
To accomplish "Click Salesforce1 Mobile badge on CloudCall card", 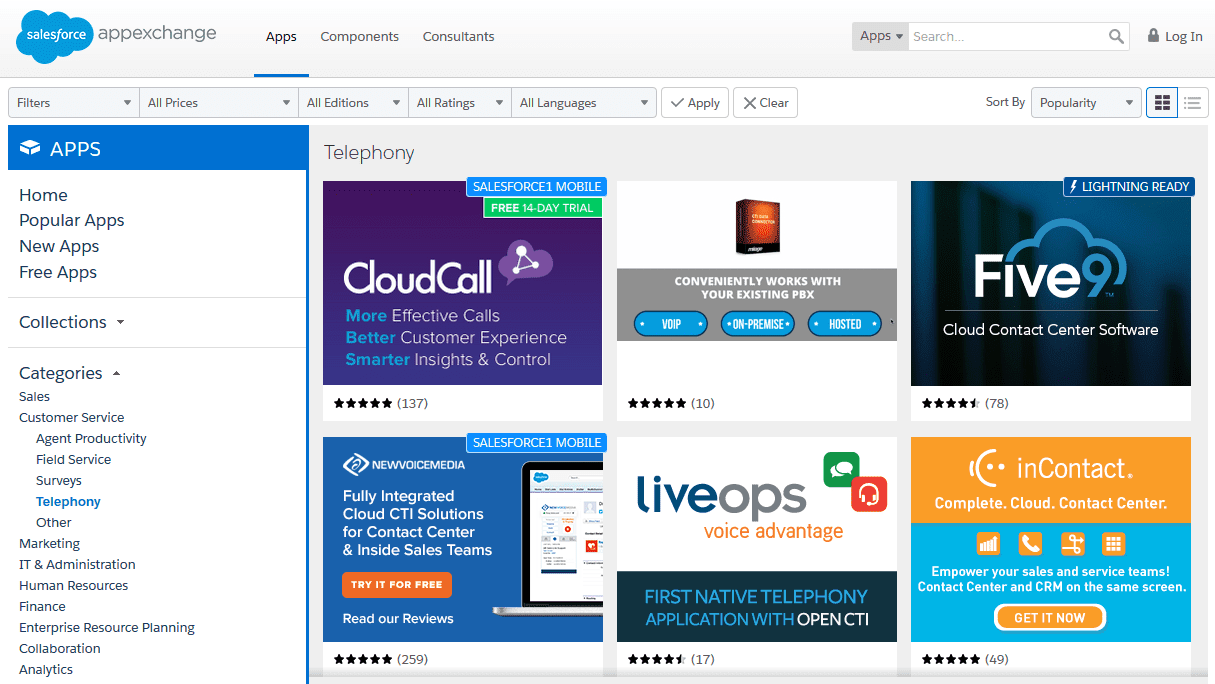I will tap(536, 186).
